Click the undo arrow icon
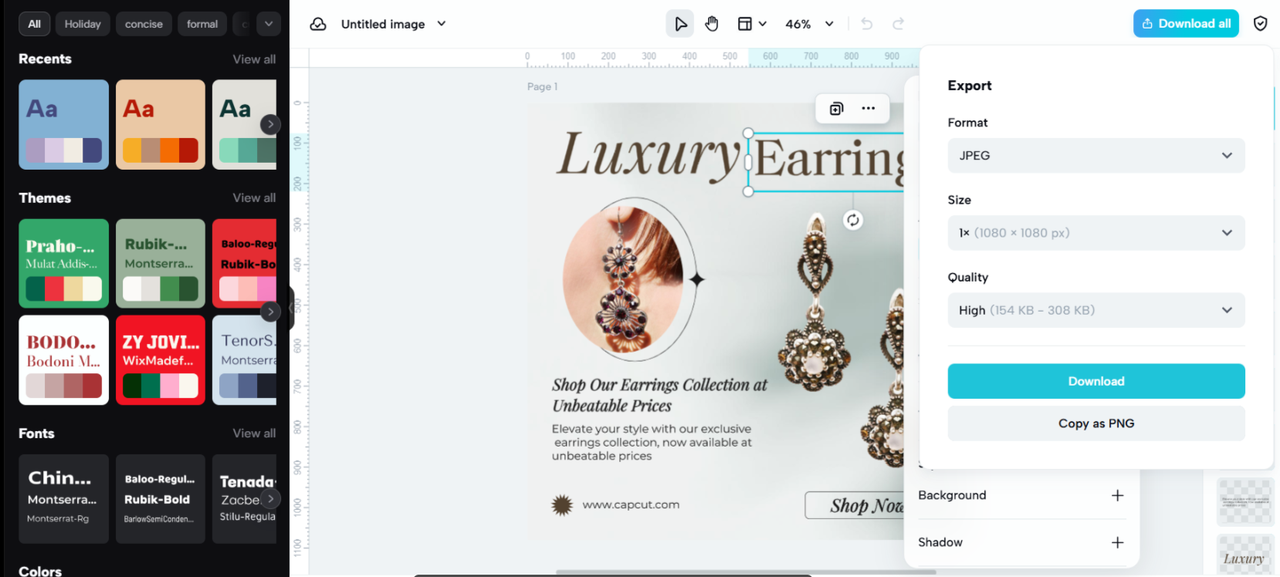Image resolution: width=1280 pixels, height=577 pixels. tap(867, 24)
